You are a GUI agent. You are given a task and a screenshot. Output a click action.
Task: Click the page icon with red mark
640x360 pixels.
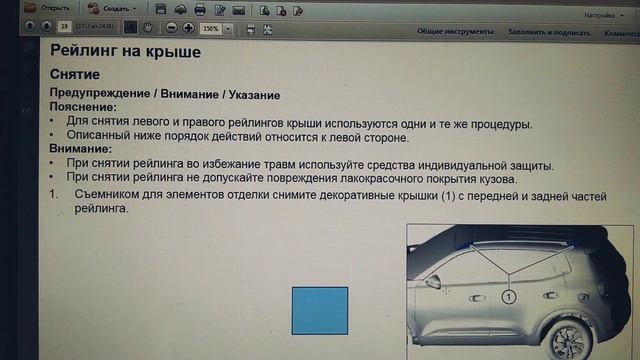click(281, 11)
